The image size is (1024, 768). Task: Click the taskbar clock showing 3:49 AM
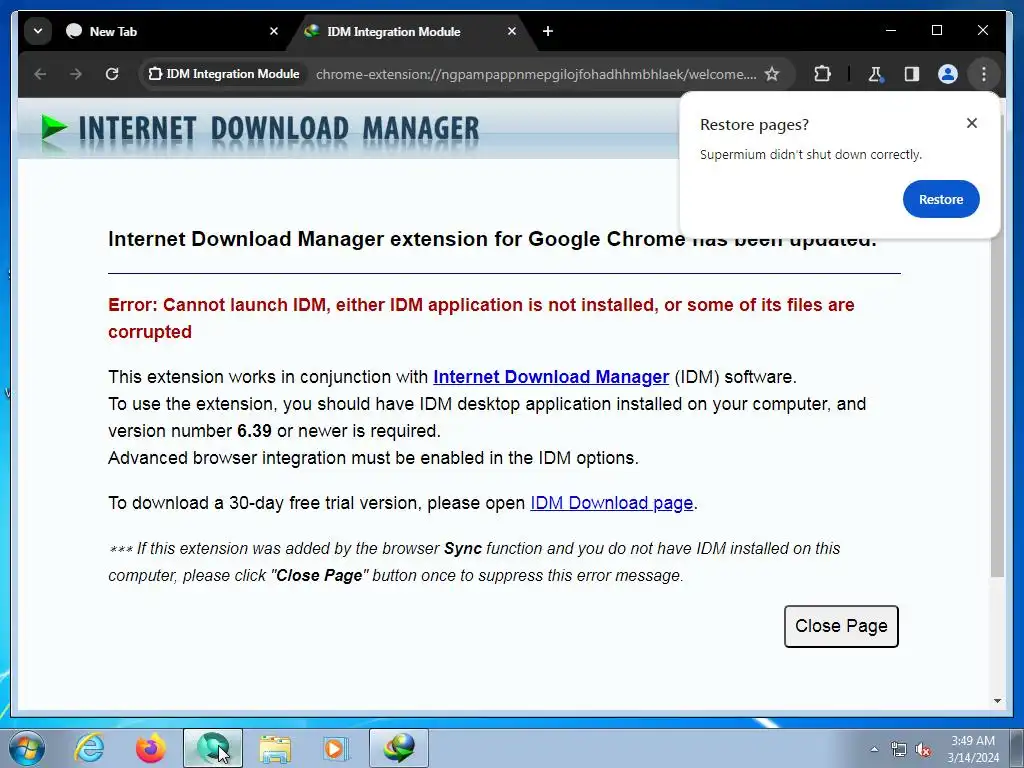[x=973, y=749]
